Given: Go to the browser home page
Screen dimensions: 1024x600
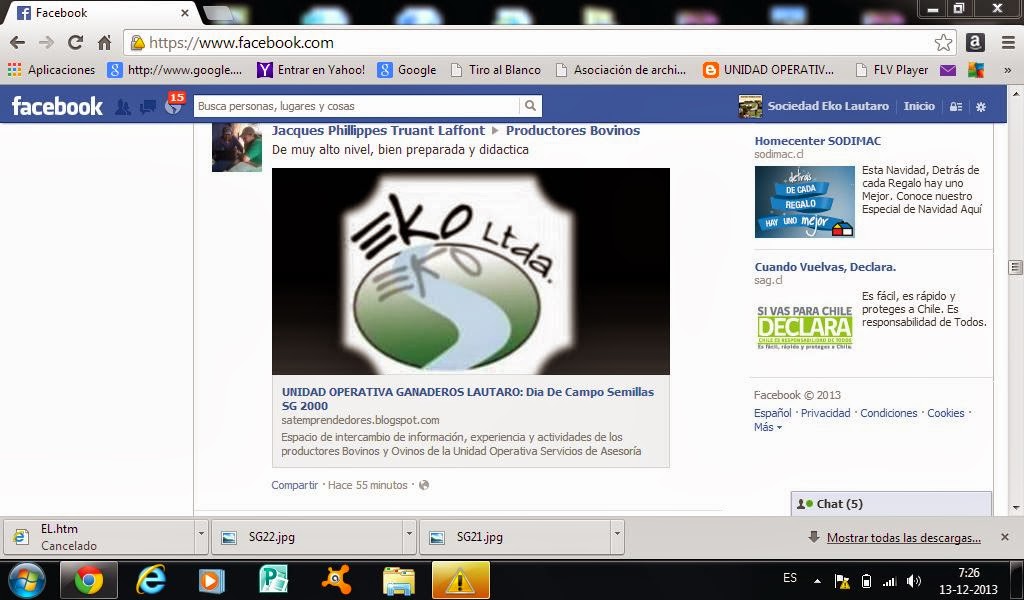Looking at the screenshot, I should tap(104, 43).
